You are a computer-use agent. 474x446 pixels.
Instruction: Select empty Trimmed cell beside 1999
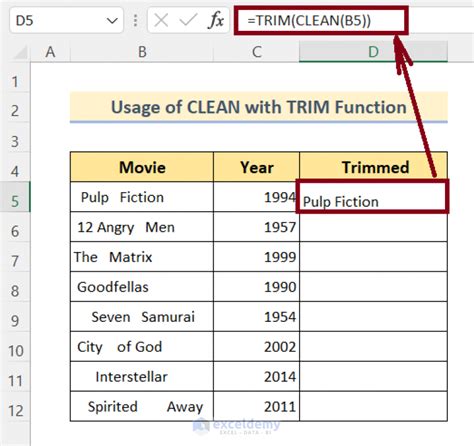[373, 257]
